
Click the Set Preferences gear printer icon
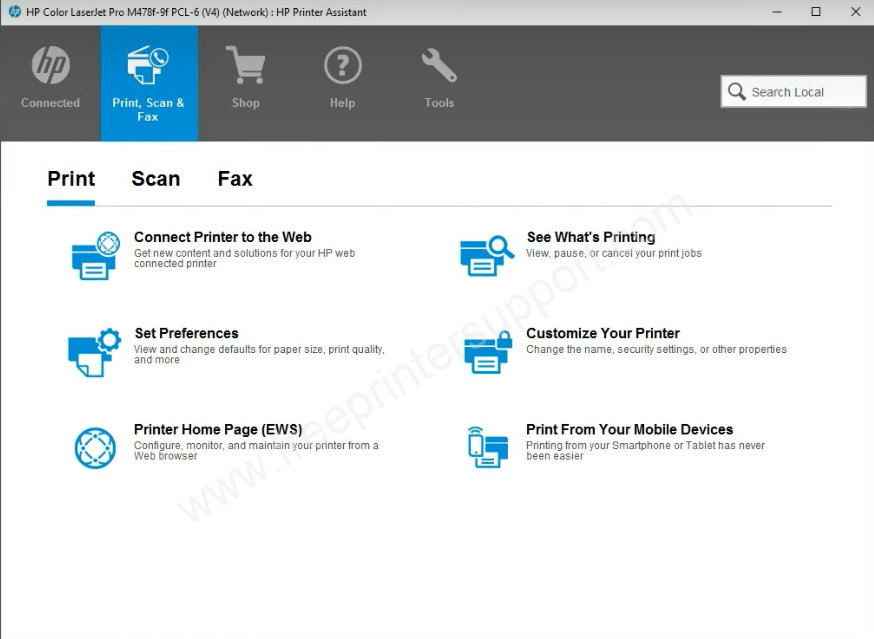(x=94, y=352)
